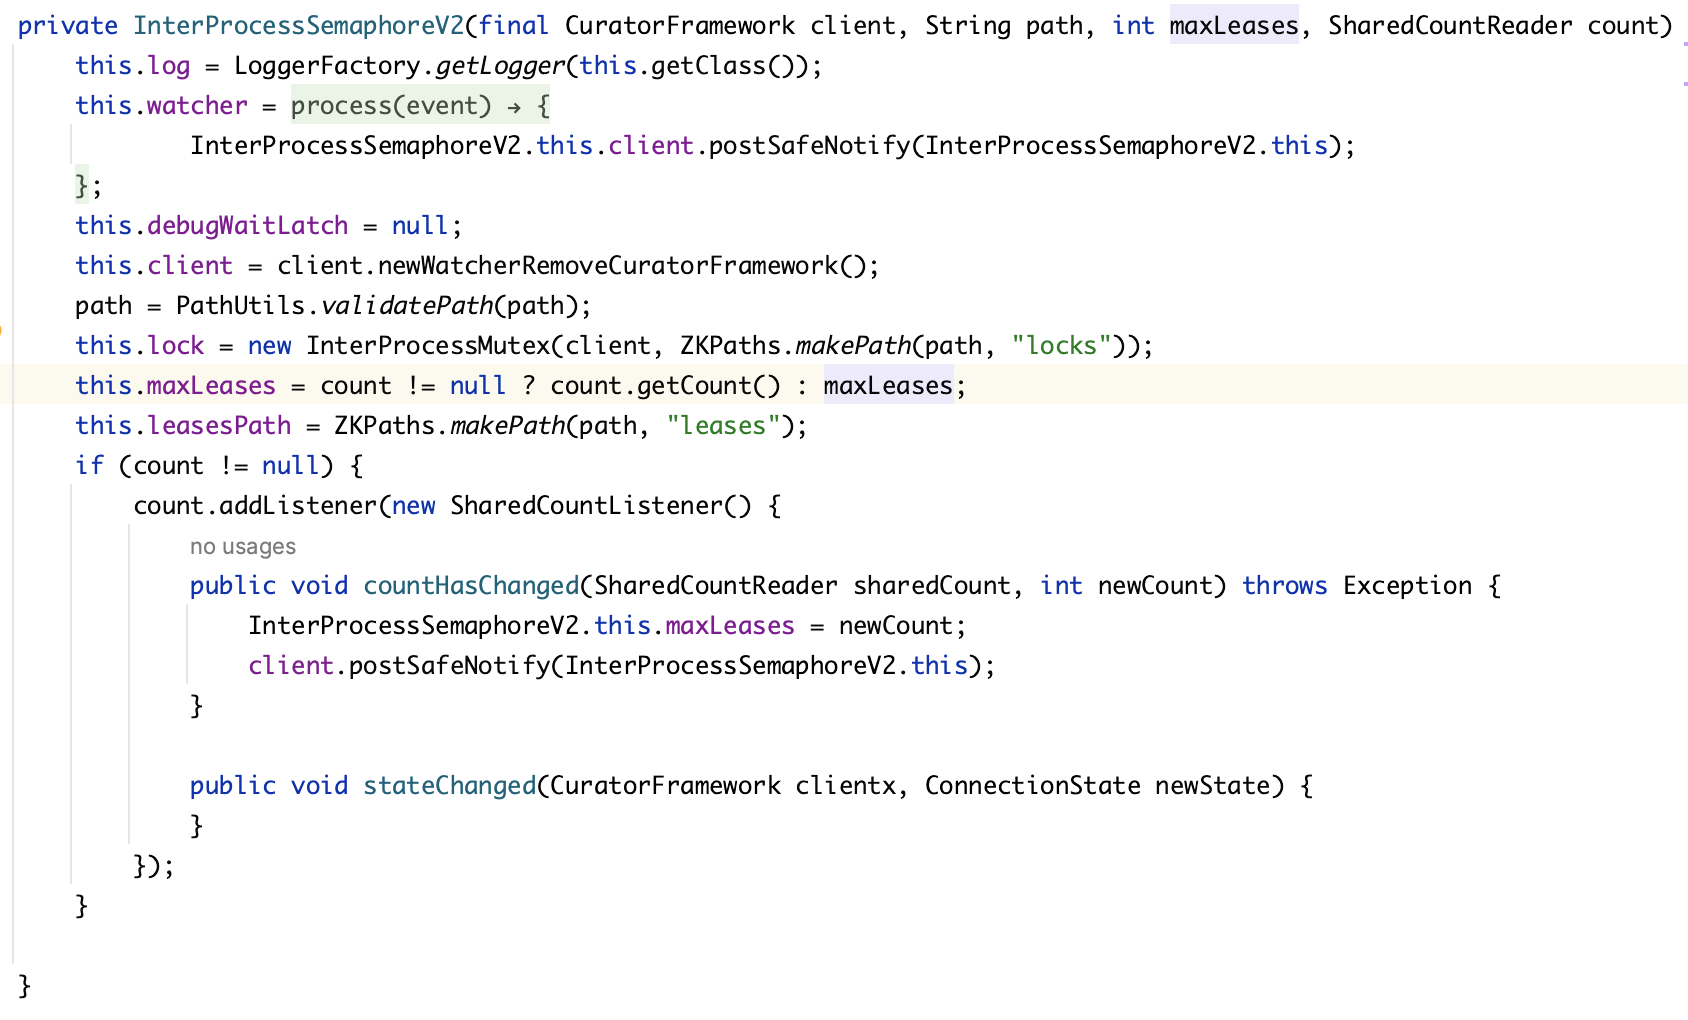Click the leasesPath field
The image size is (1688, 1020).
219,425
